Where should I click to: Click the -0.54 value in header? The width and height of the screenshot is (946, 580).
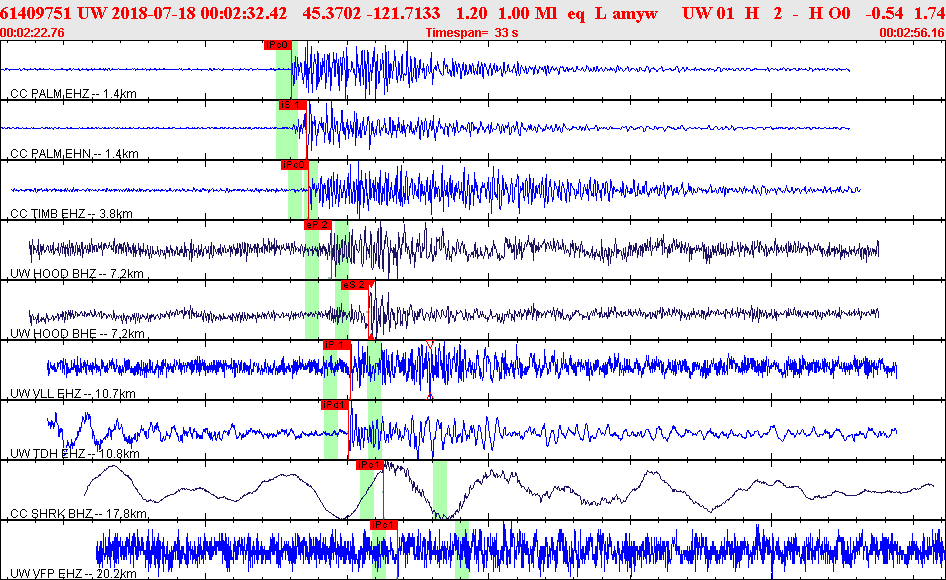pyautogui.click(x=884, y=13)
